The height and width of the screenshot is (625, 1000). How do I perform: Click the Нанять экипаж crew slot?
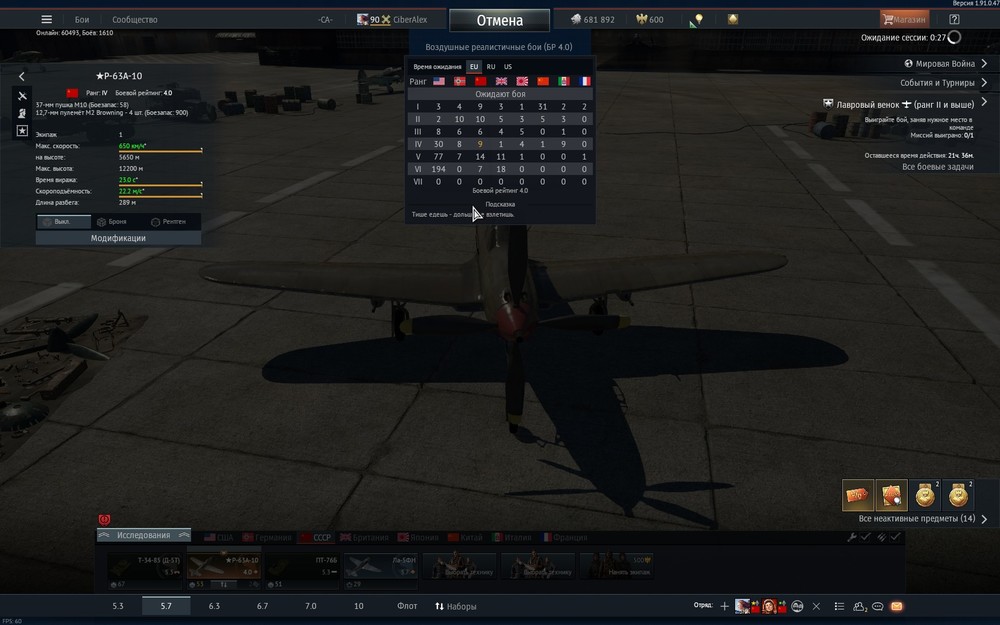617,566
